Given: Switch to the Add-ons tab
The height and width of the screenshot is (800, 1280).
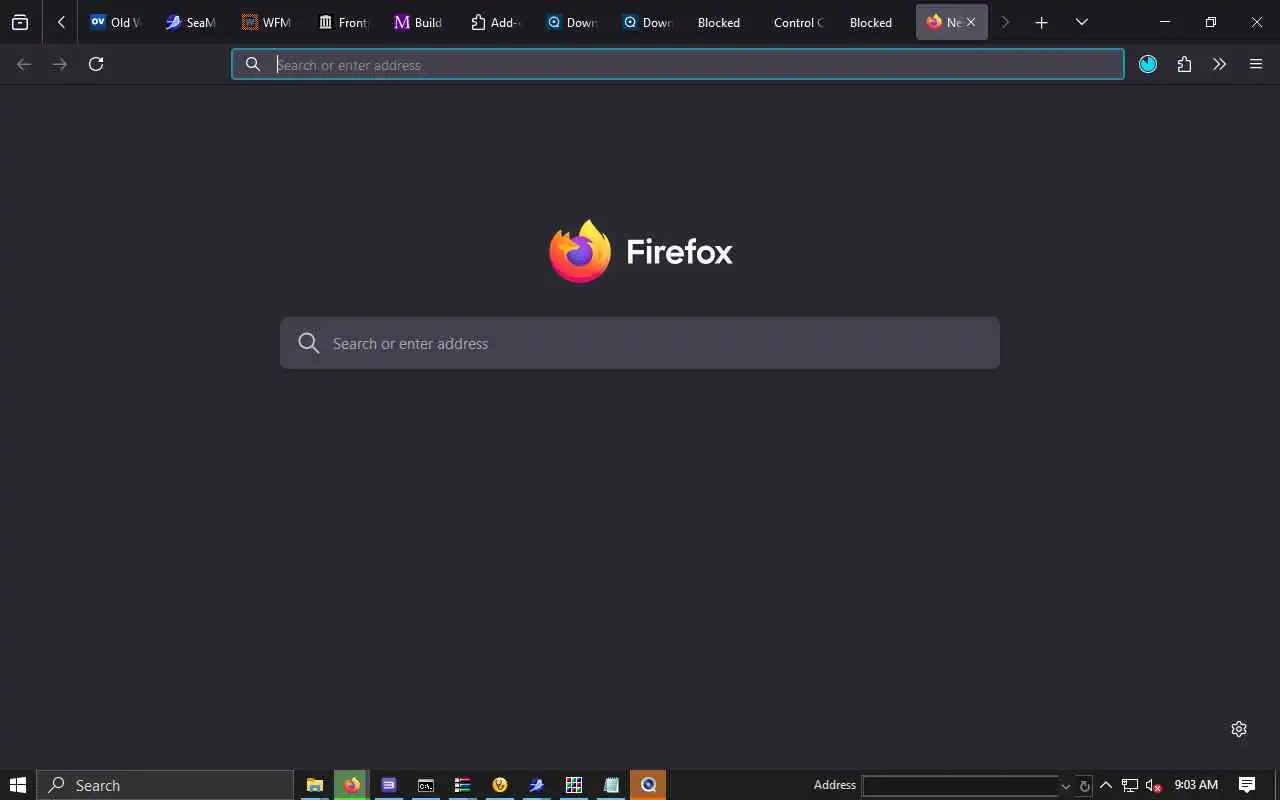Looking at the screenshot, I should point(494,22).
